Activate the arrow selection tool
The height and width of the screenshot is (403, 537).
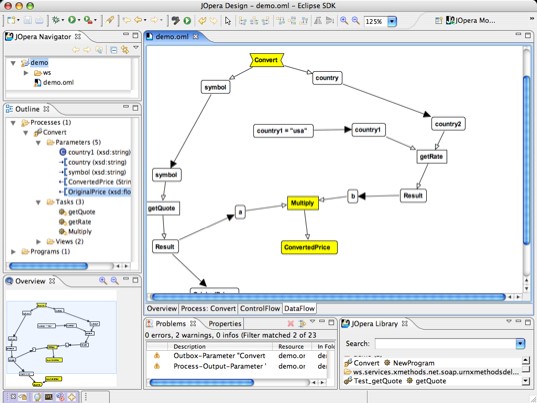pyautogui.click(x=228, y=21)
